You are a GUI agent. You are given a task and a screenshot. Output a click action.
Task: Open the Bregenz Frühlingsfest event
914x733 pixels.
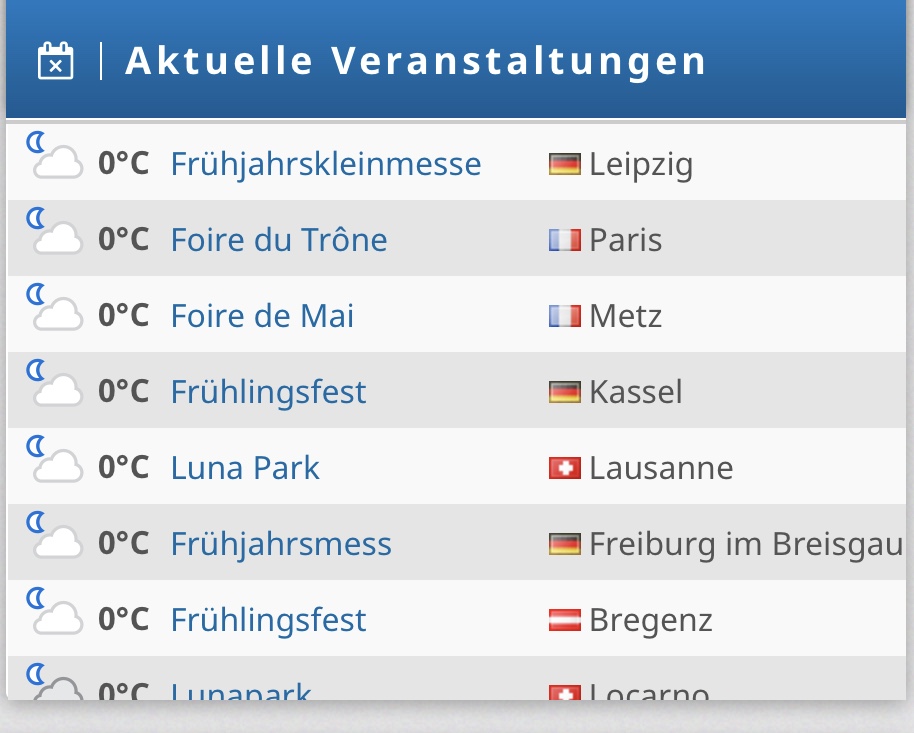tap(268, 620)
